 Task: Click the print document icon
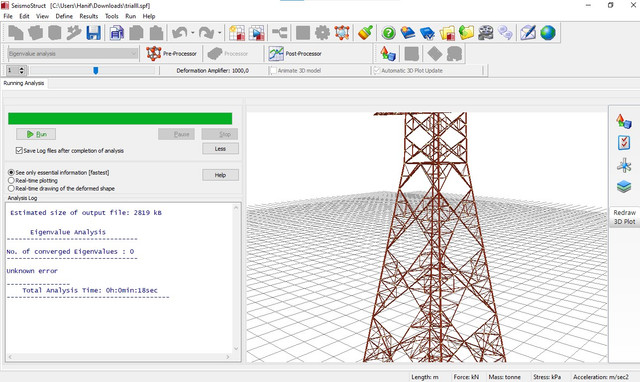click(x=117, y=33)
